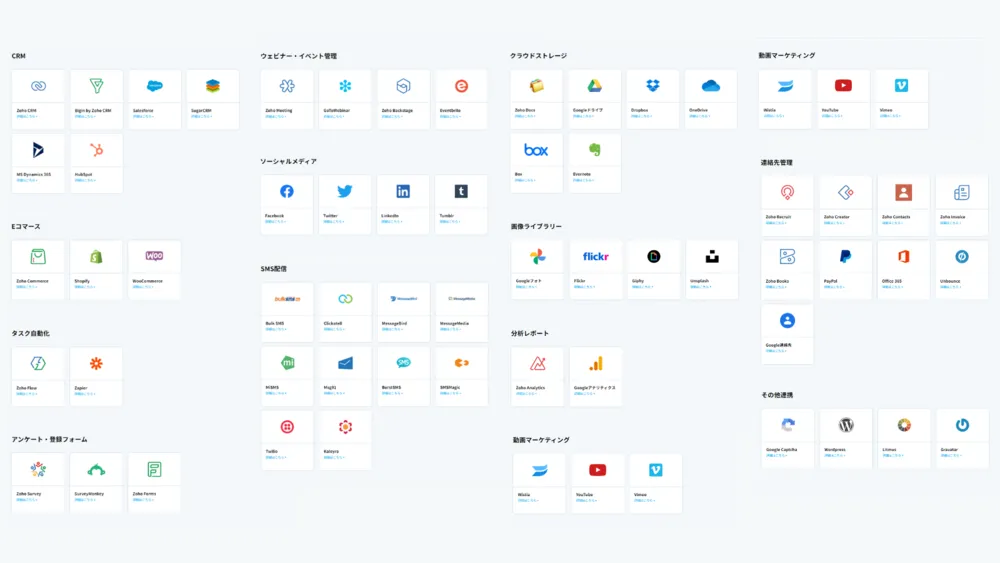Open the Zoho CRM integration icon
The image size is (1000, 563).
[x=38, y=86]
